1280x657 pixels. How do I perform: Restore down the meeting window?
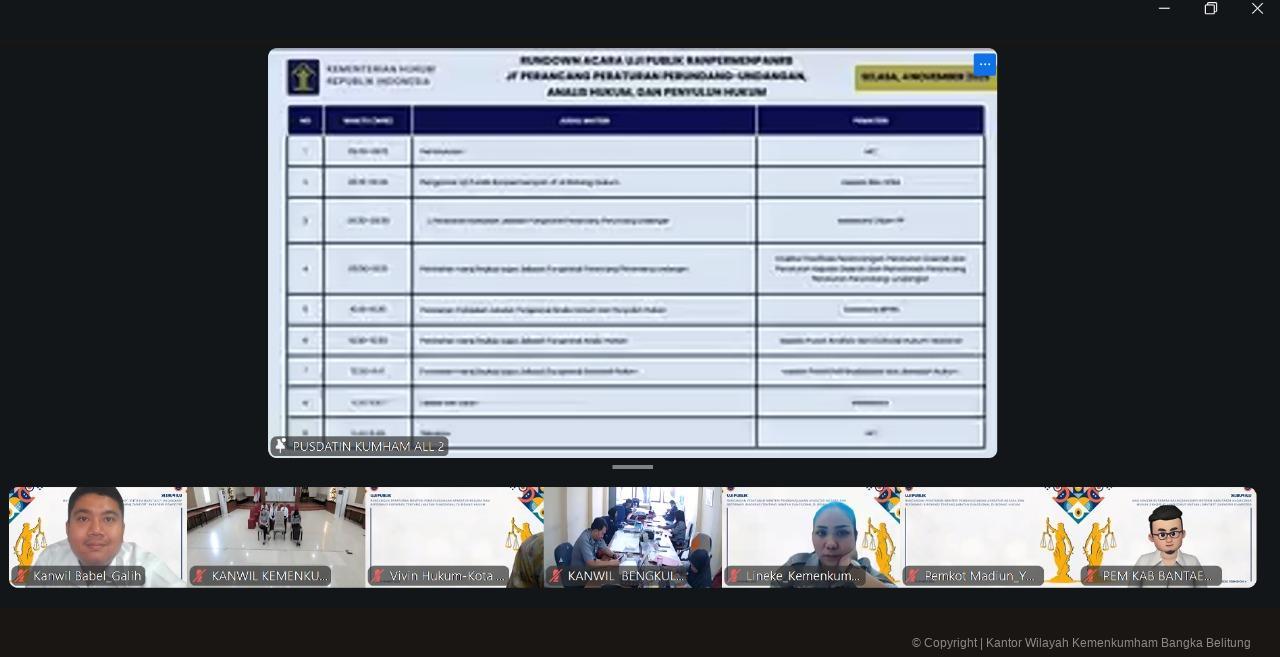pos(1211,9)
